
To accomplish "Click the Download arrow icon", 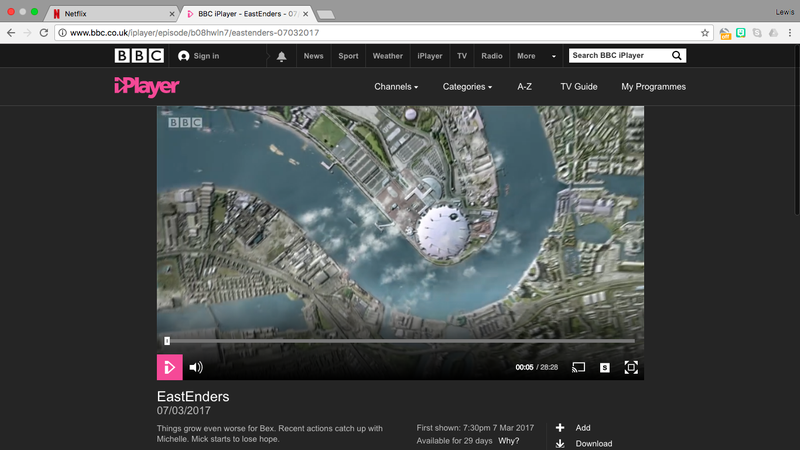I will click(560, 443).
